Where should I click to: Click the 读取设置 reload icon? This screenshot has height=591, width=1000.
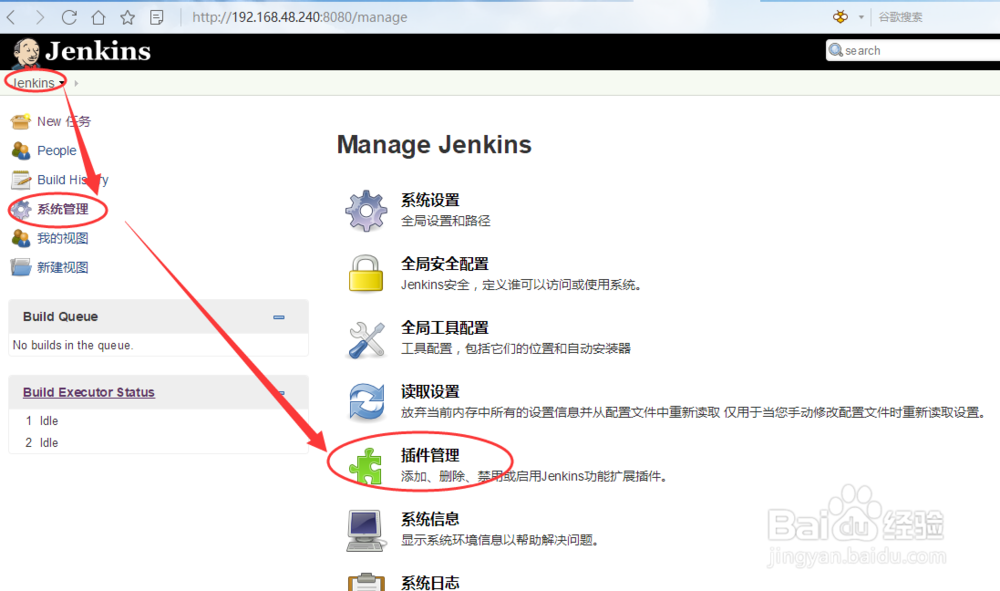(x=367, y=402)
